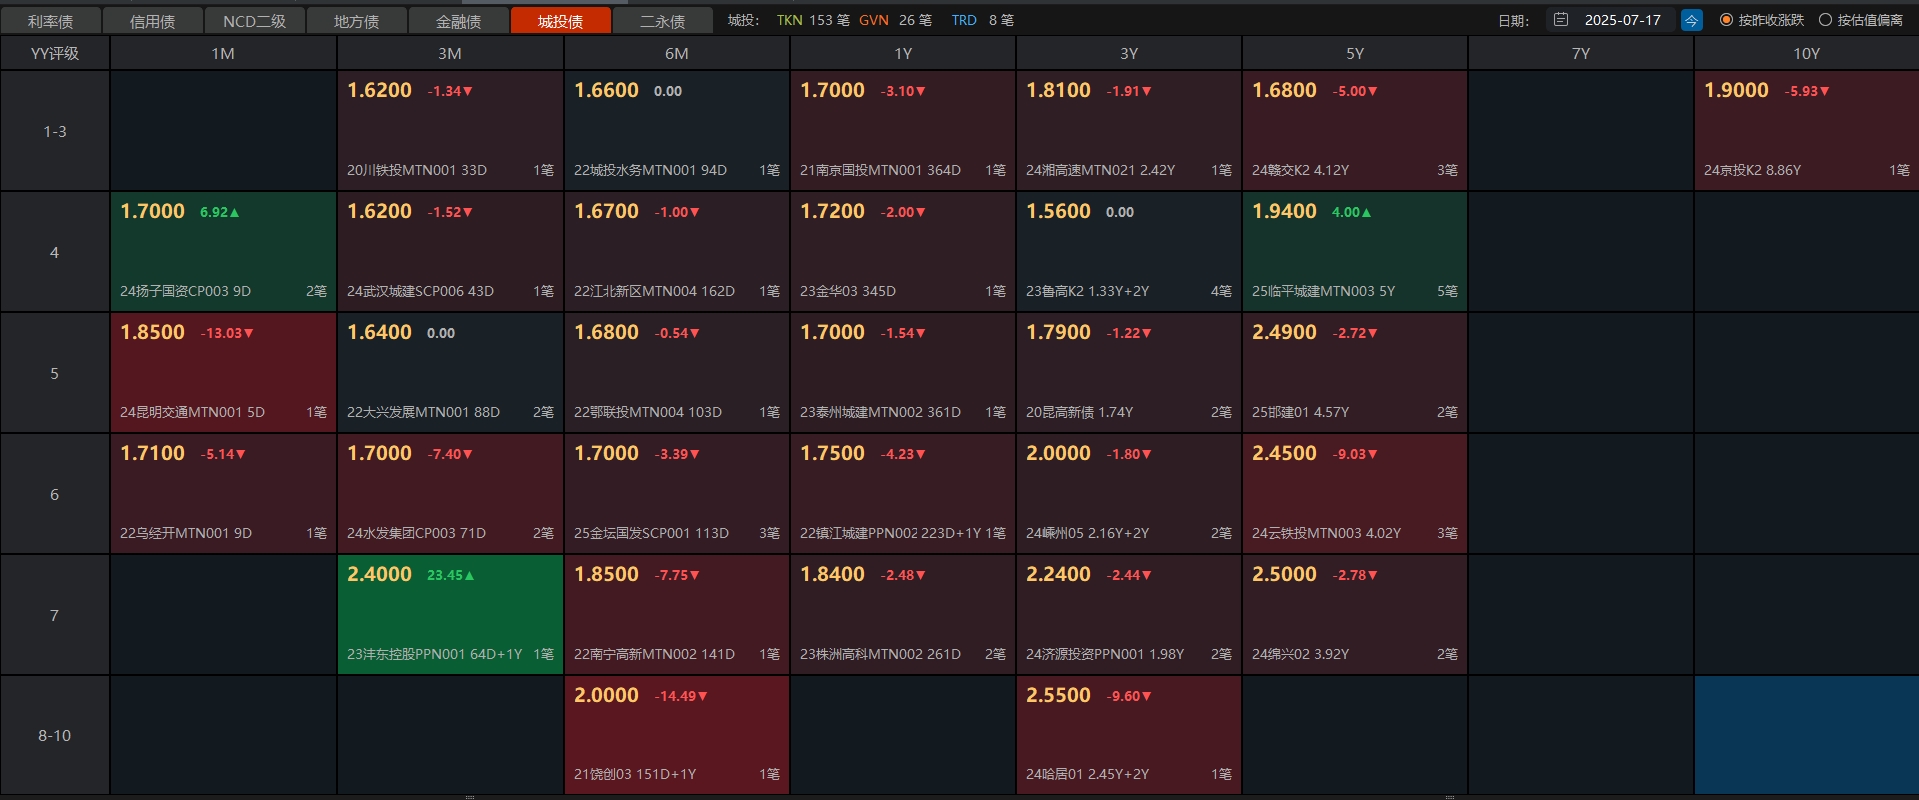
Task: Open the 23金华03 345D cell
Action: (x=903, y=252)
